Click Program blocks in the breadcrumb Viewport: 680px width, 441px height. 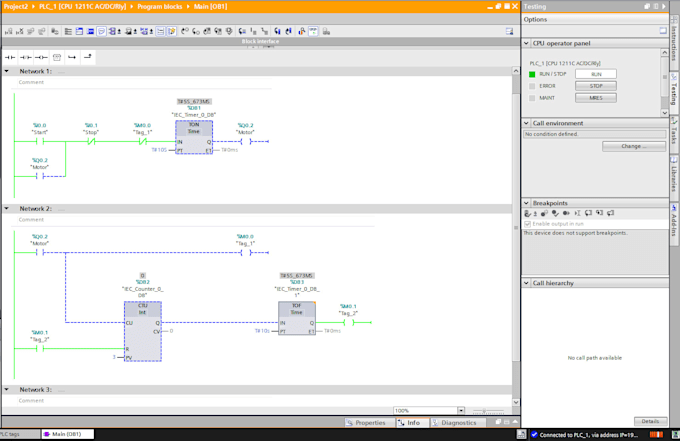coord(160,7)
